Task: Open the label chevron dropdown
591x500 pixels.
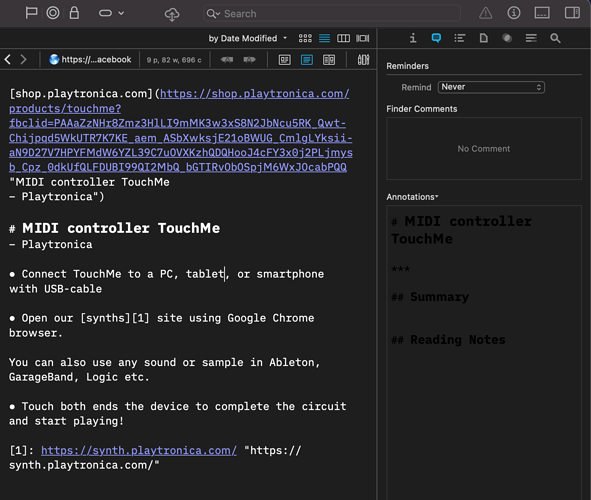Action: [x=121, y=13]
